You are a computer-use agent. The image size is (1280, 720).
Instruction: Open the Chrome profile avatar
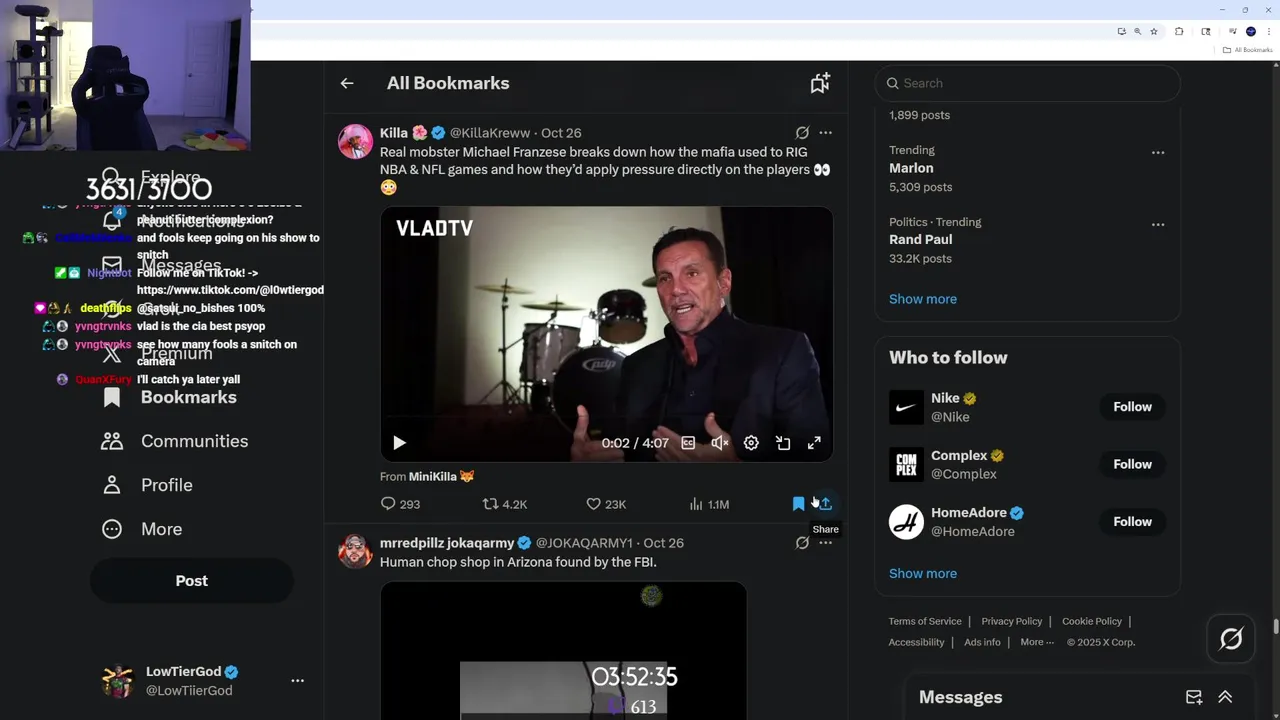[1251, 32]
